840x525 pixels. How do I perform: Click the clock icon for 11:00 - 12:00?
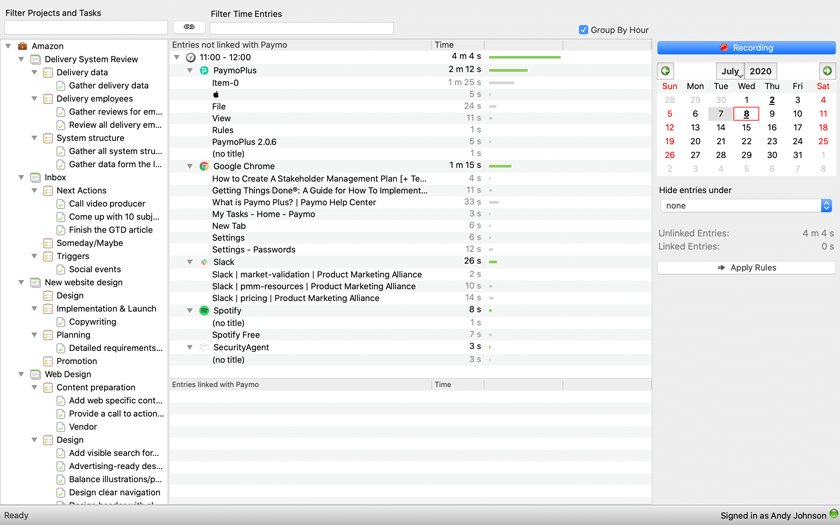click(191, 57)
